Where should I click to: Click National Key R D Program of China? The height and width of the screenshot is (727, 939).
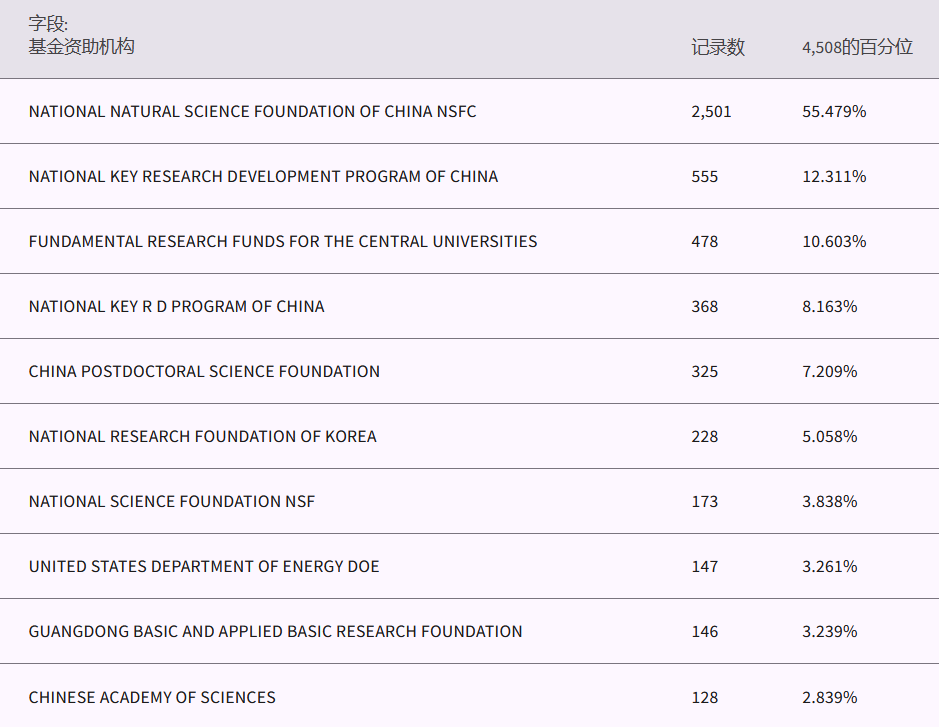coord(176,307)
